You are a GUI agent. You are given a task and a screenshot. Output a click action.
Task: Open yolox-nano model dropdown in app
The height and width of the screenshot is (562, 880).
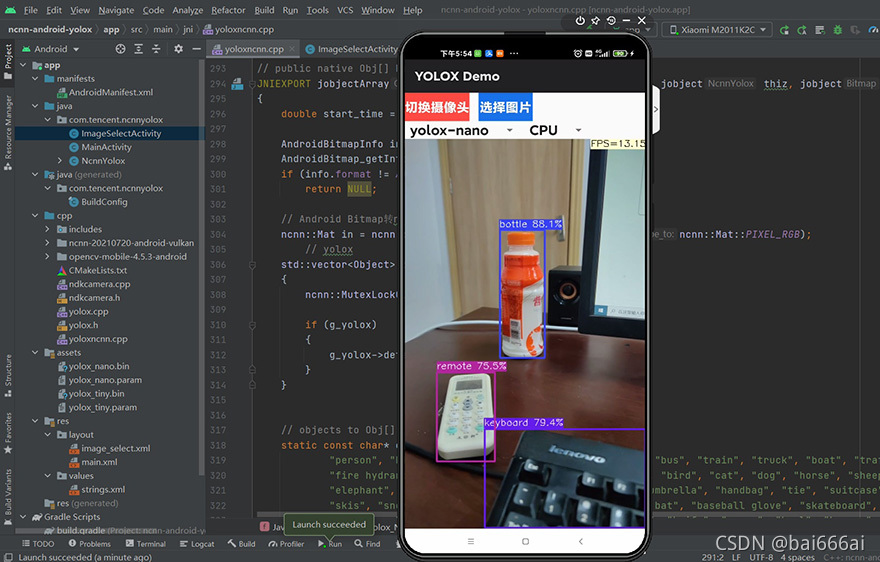461,131
